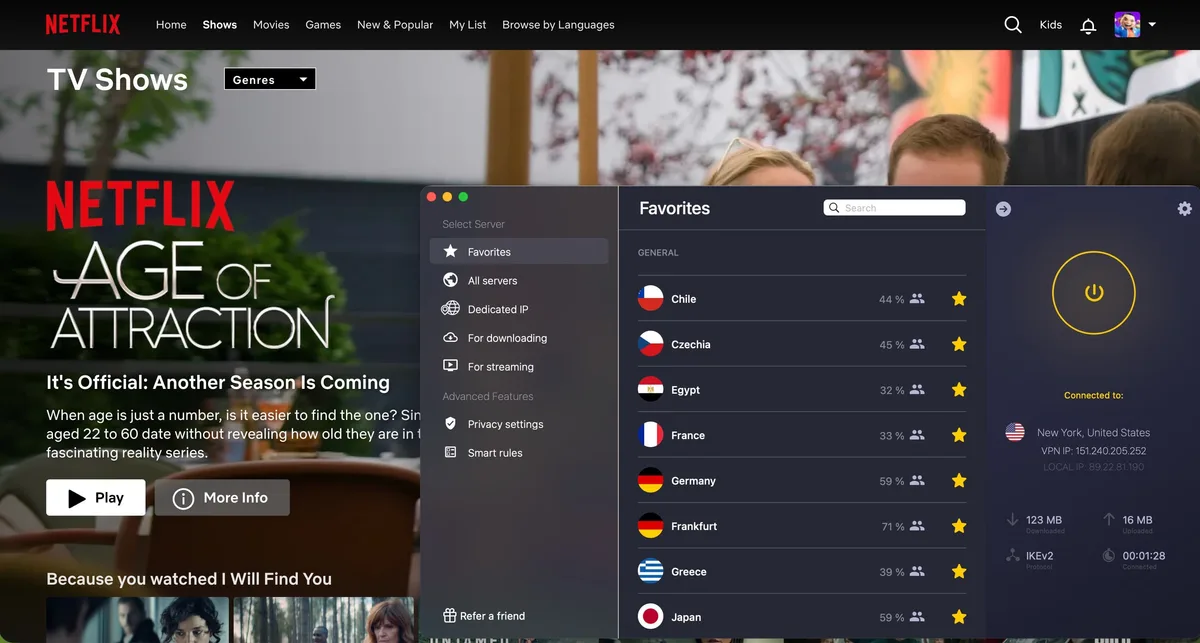Click the VPN IP address text

[1093, 451]
